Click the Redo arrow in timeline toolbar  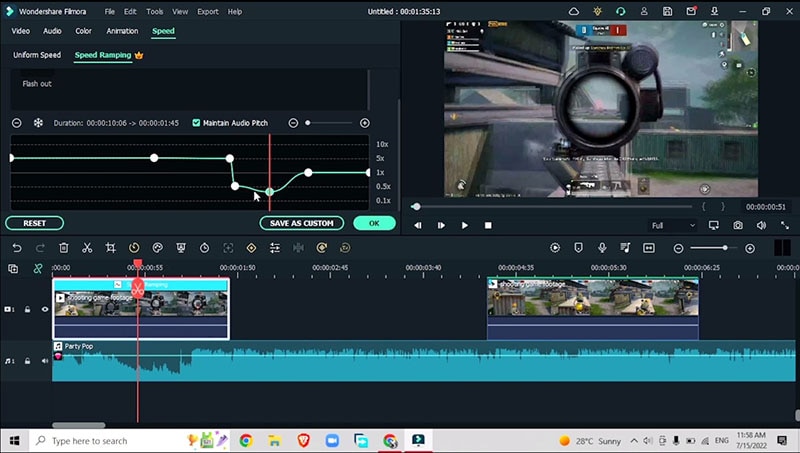40,248
